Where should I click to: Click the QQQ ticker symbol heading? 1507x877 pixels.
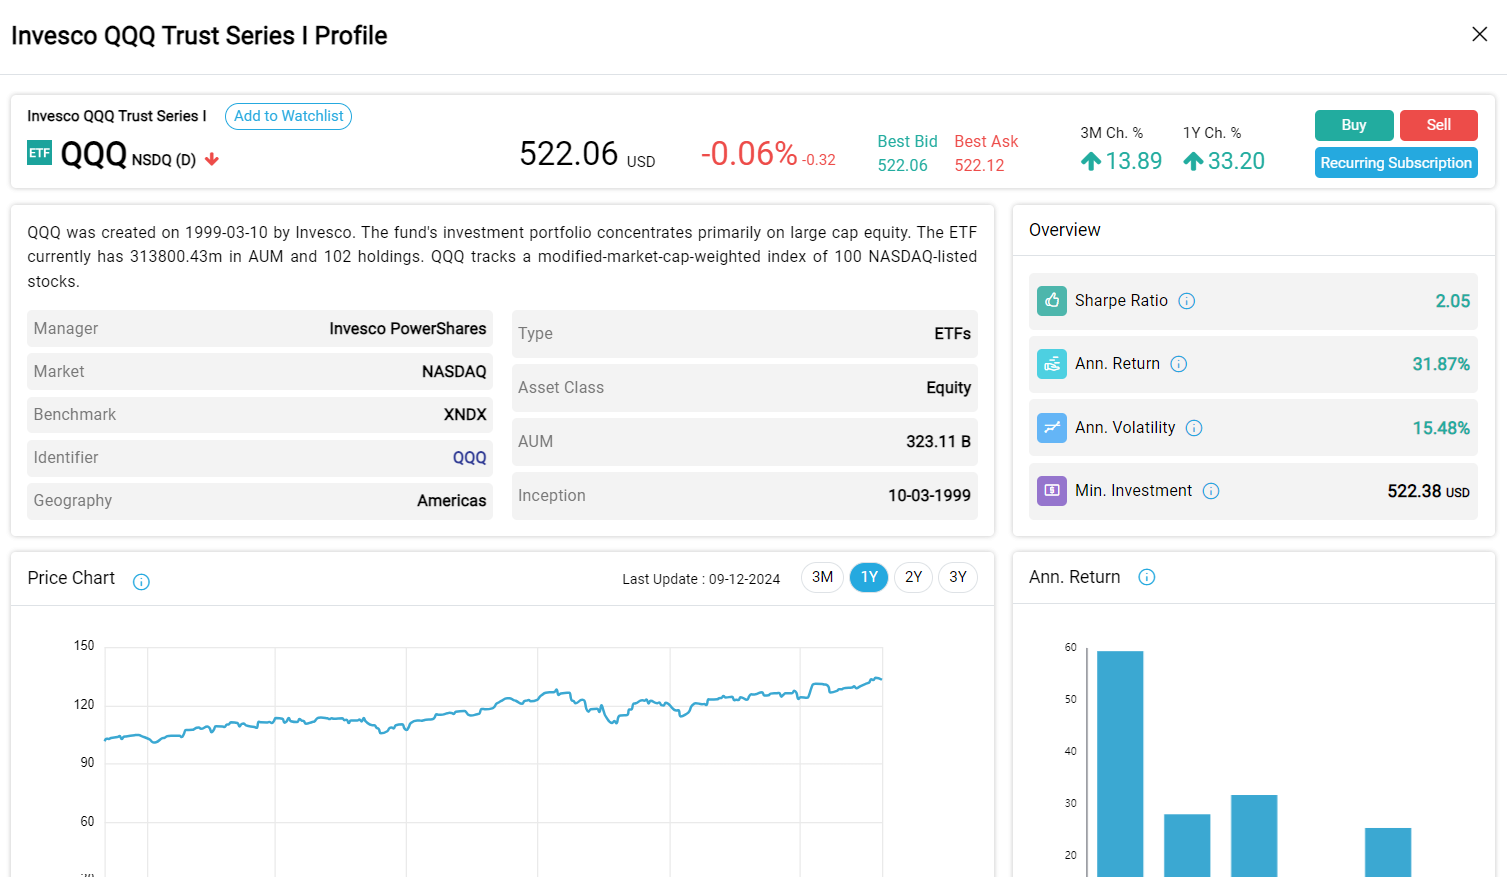point(94,154)
